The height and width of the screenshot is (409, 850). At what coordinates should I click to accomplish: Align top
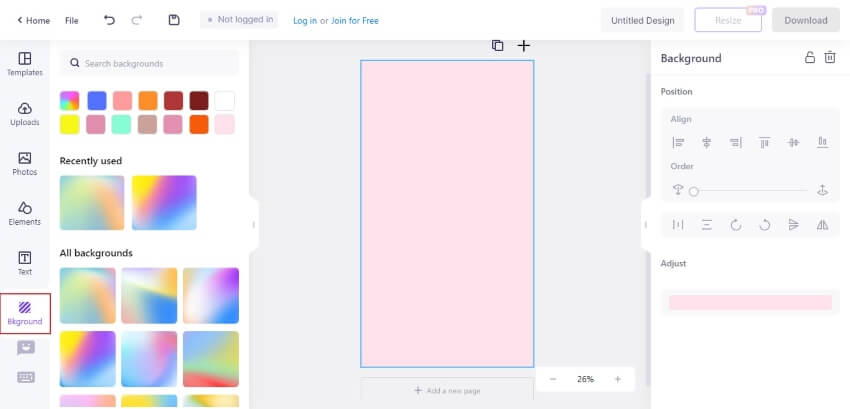[764, 143]
